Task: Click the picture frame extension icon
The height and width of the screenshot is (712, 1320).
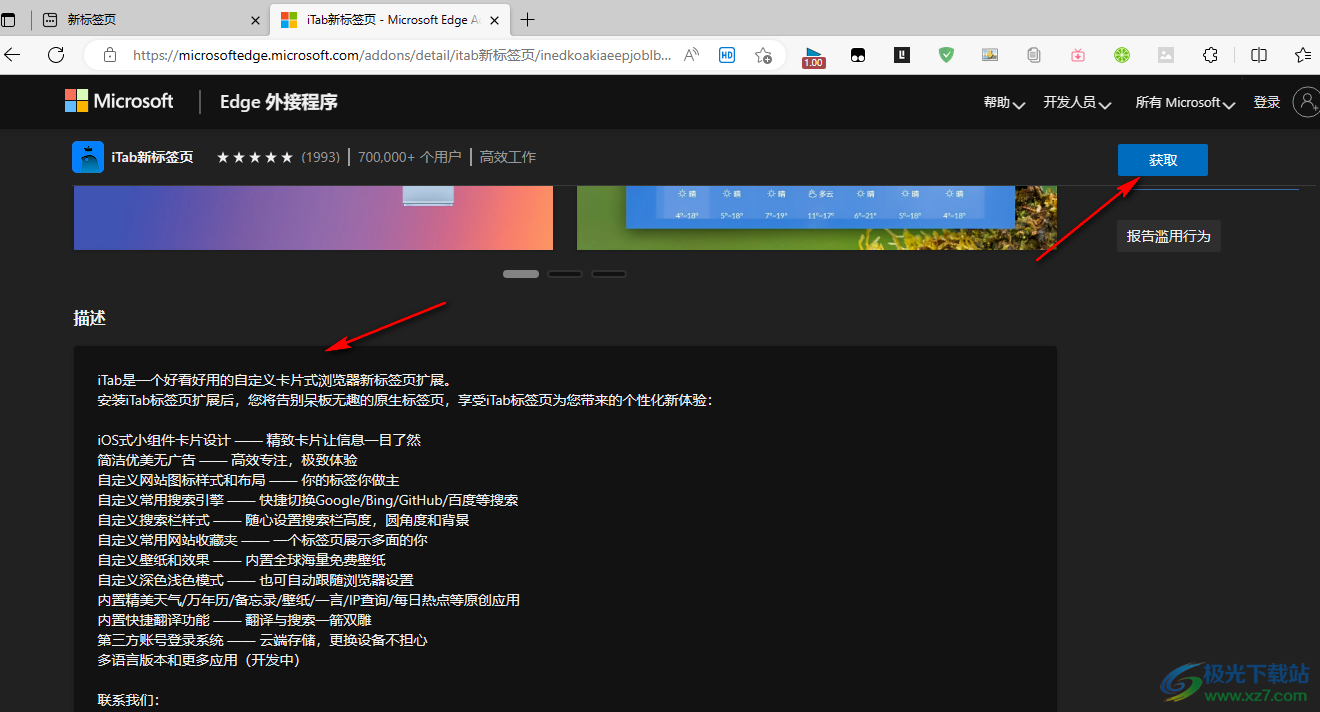Action: [990, 56]
